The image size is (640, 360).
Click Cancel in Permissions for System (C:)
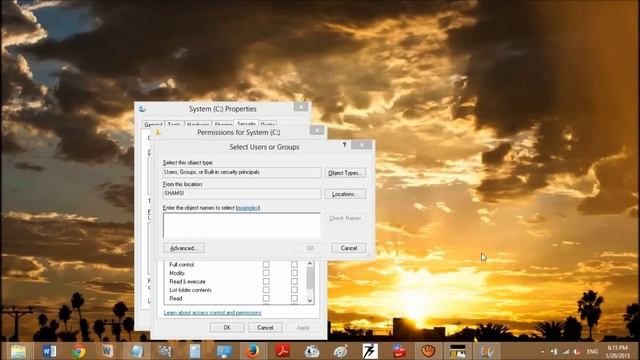coord(265,327)
